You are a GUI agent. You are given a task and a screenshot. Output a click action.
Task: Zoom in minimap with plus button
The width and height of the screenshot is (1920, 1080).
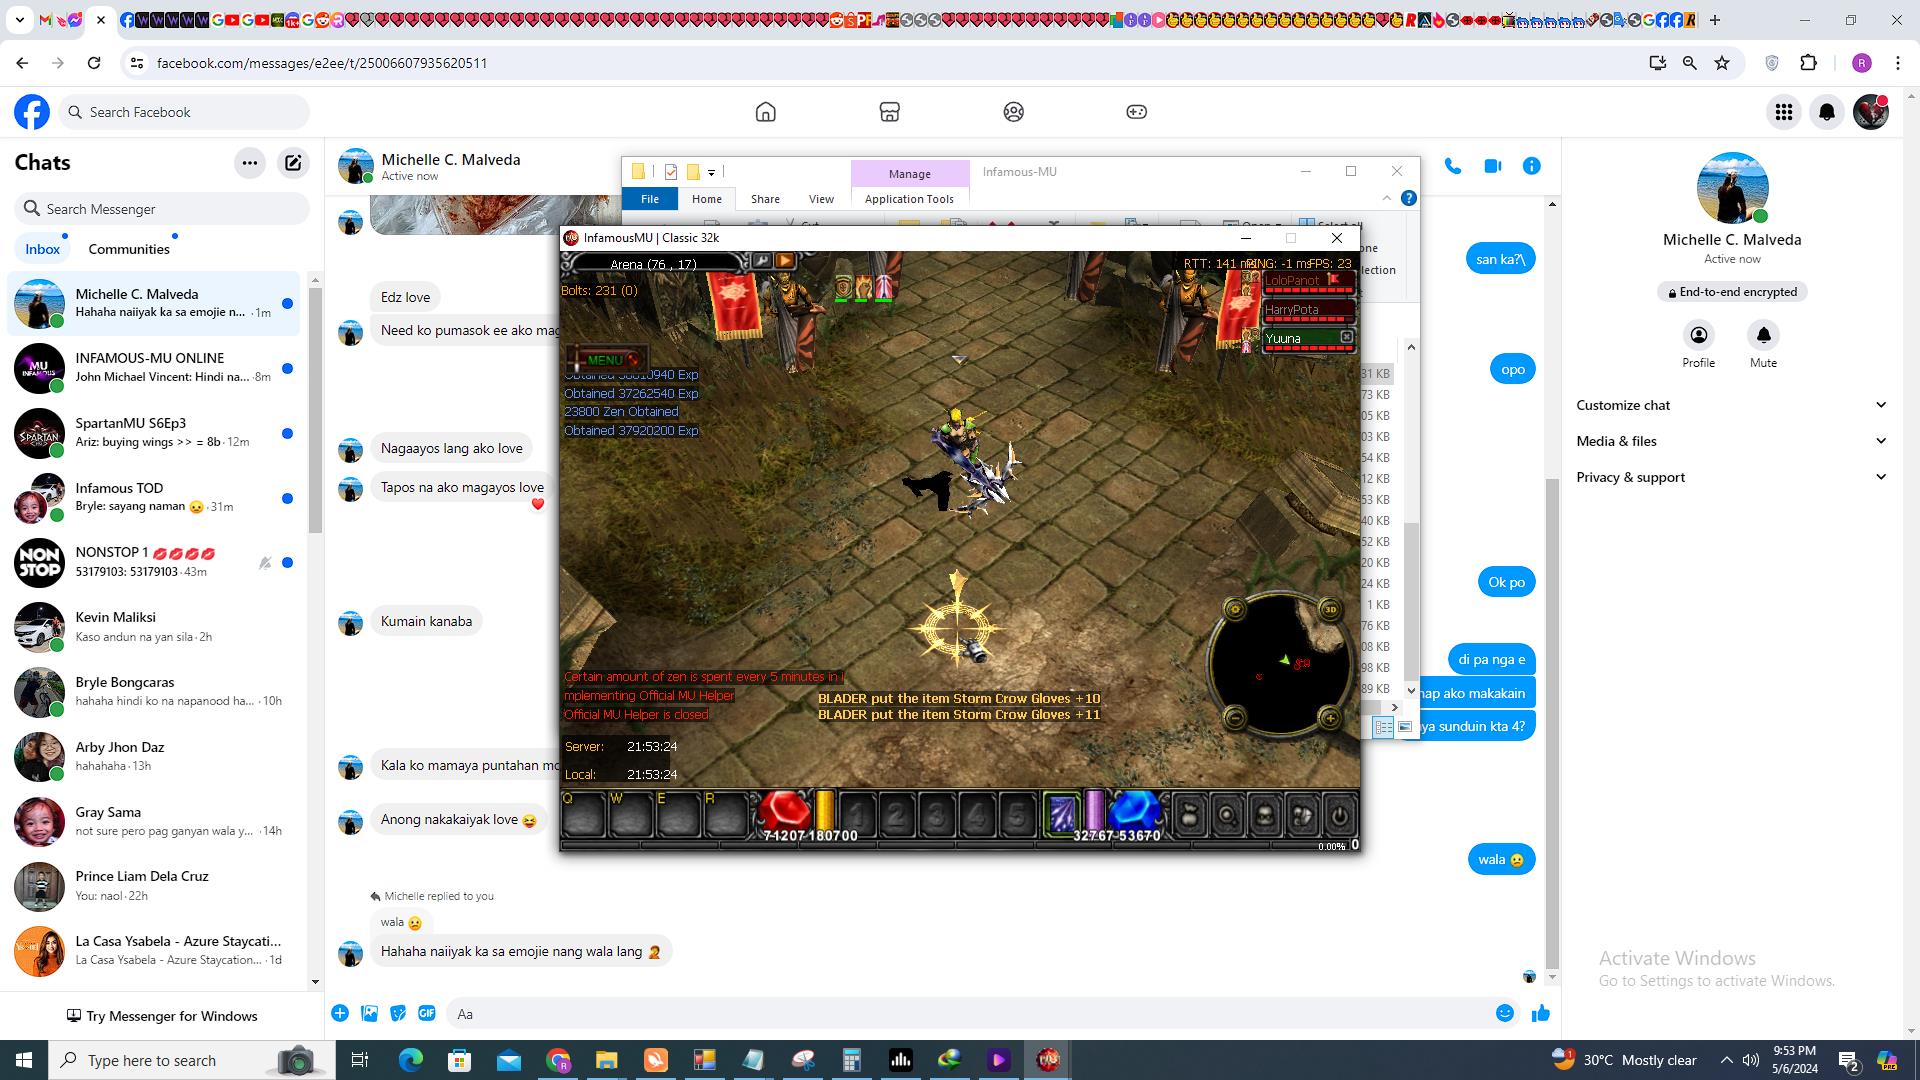tap(1330, 717)
